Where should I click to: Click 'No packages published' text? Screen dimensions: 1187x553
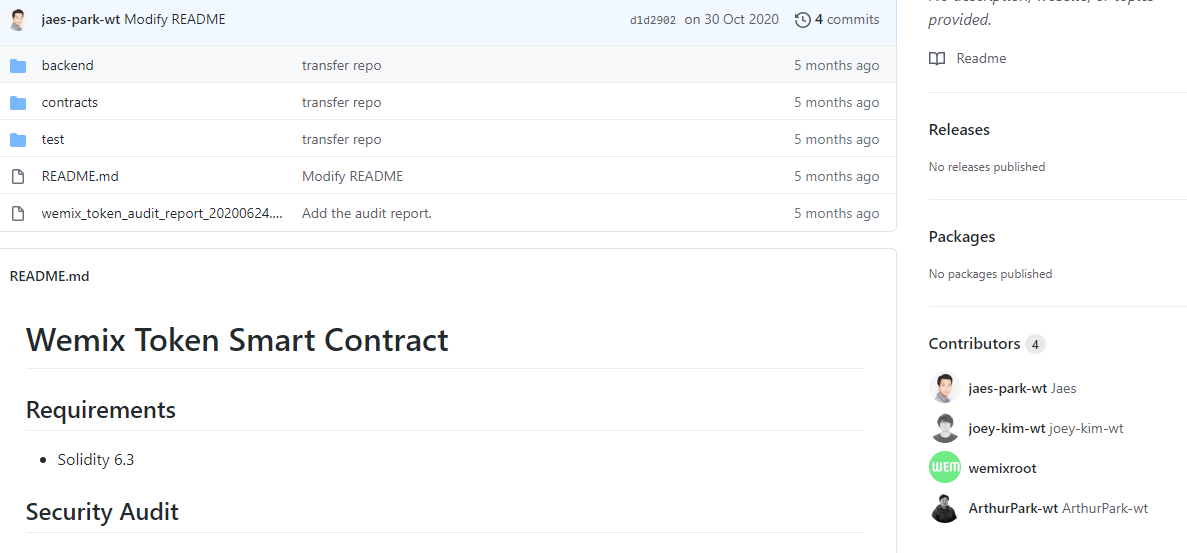pos(990,274)
